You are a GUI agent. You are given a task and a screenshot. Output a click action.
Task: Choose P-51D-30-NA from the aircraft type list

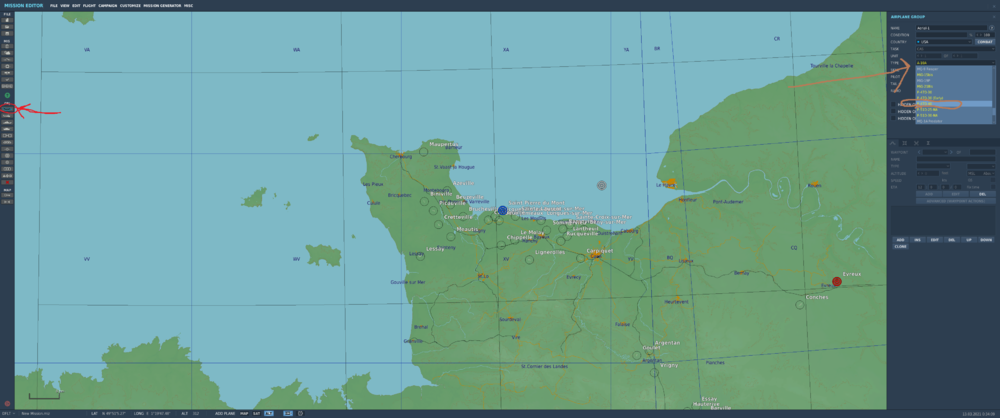[953, 115]
